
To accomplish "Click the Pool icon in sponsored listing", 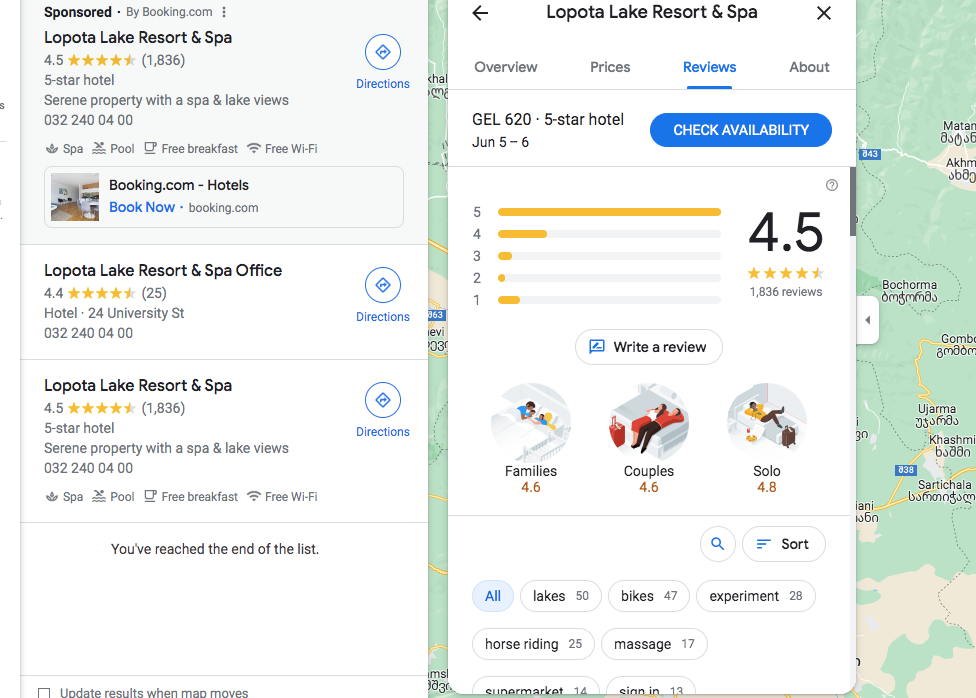I will [x=99, y=148].
